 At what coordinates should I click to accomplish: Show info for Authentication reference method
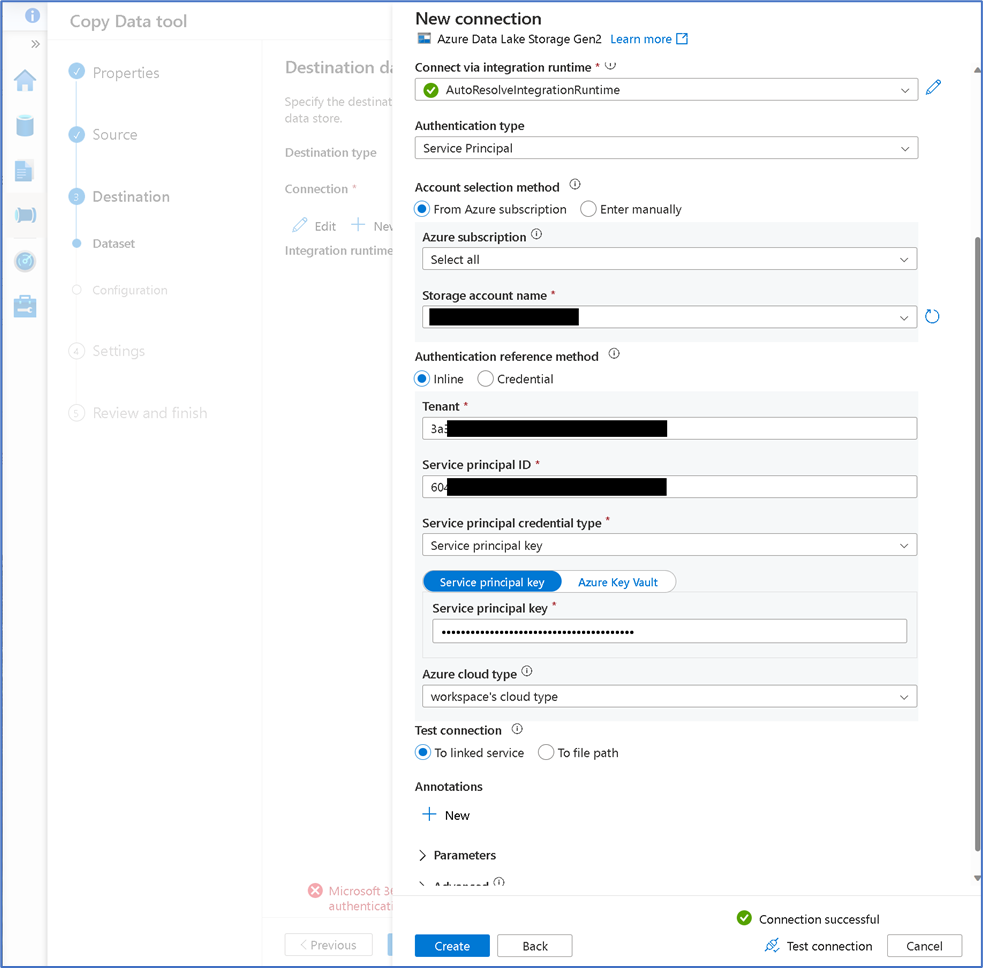(614, 354)
